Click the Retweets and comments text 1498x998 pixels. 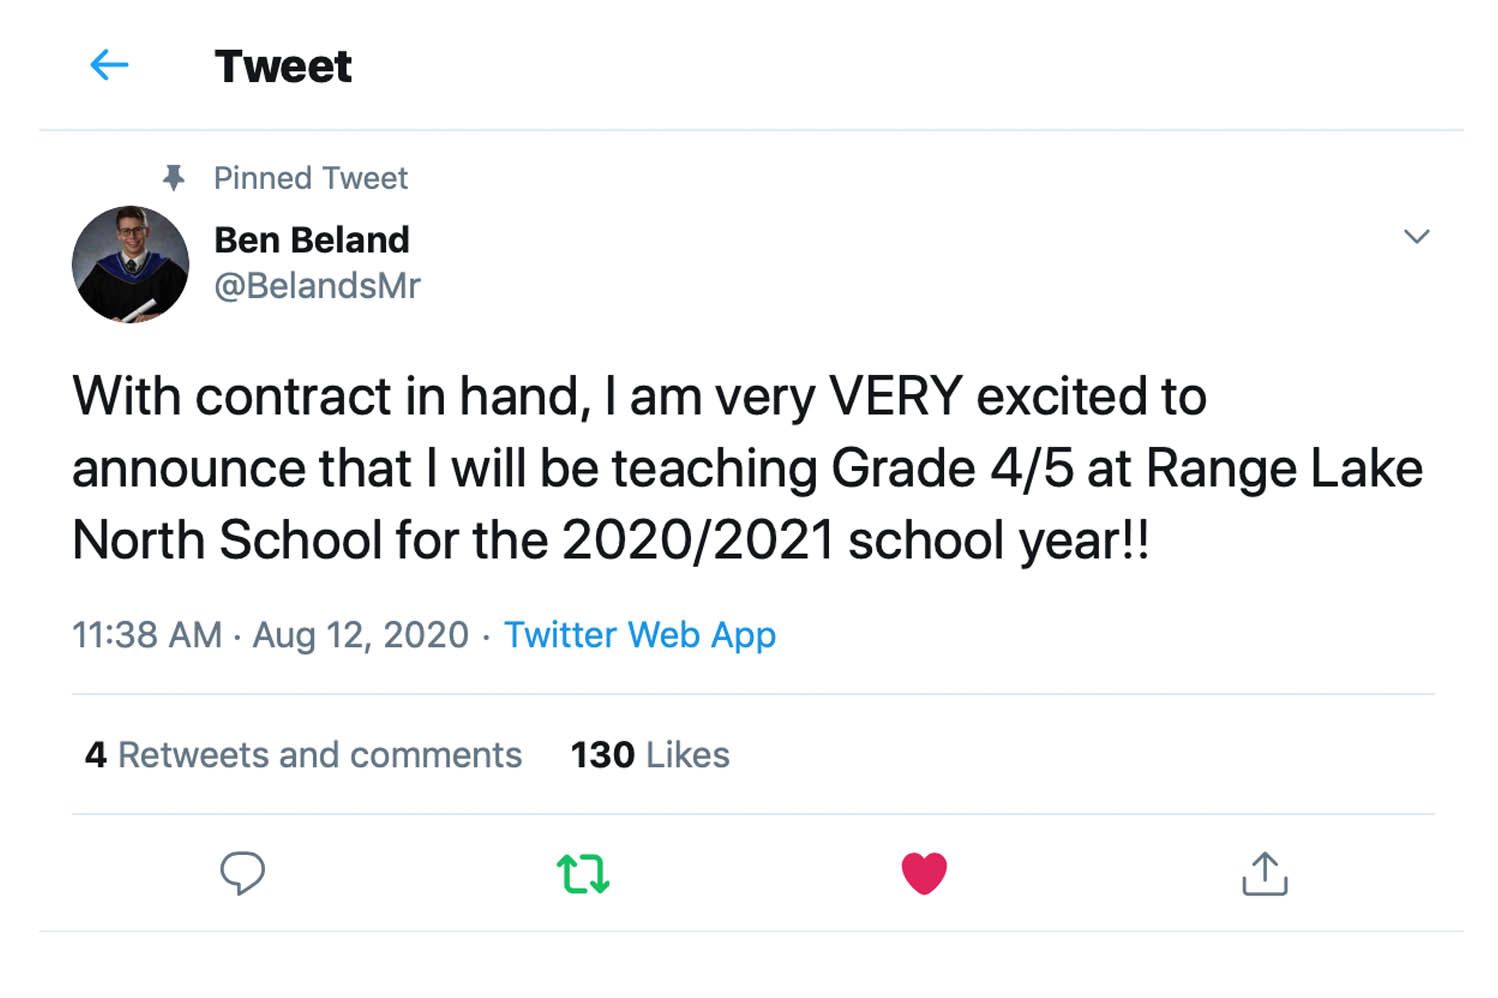click(320, 755)
